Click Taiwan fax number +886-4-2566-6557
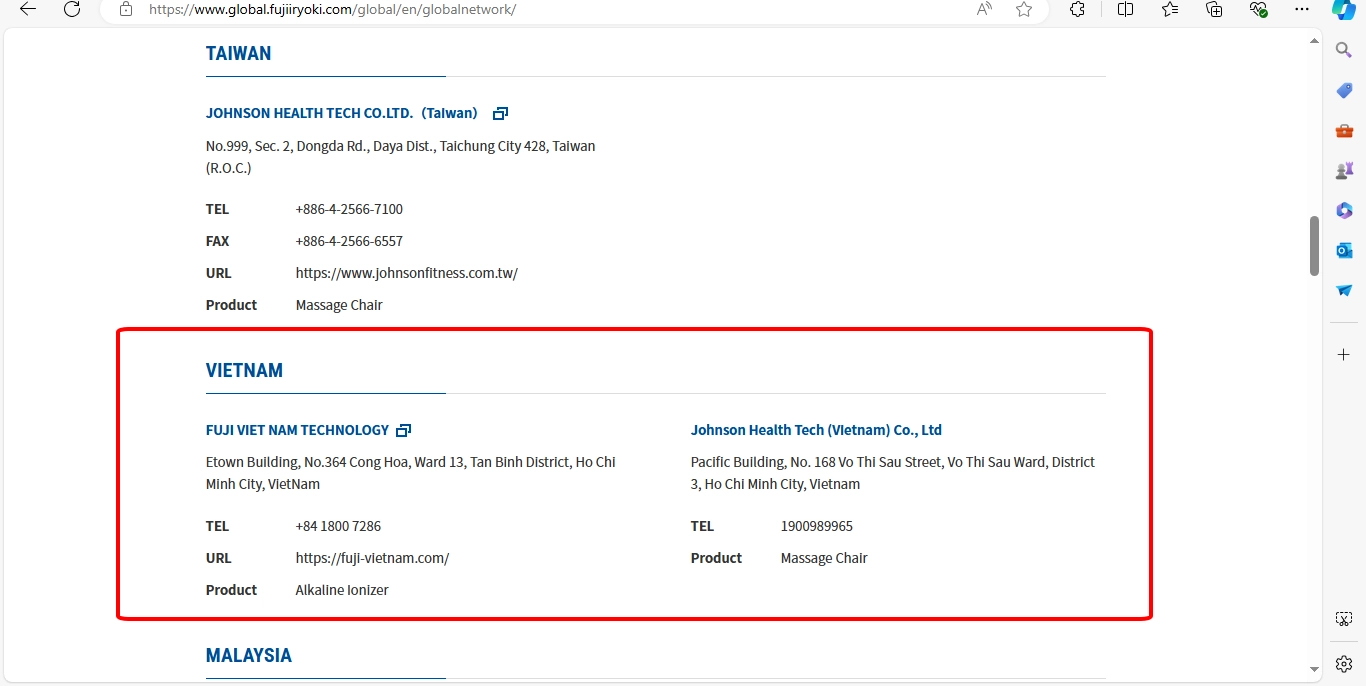The image size is (1366, 686). 349,241
